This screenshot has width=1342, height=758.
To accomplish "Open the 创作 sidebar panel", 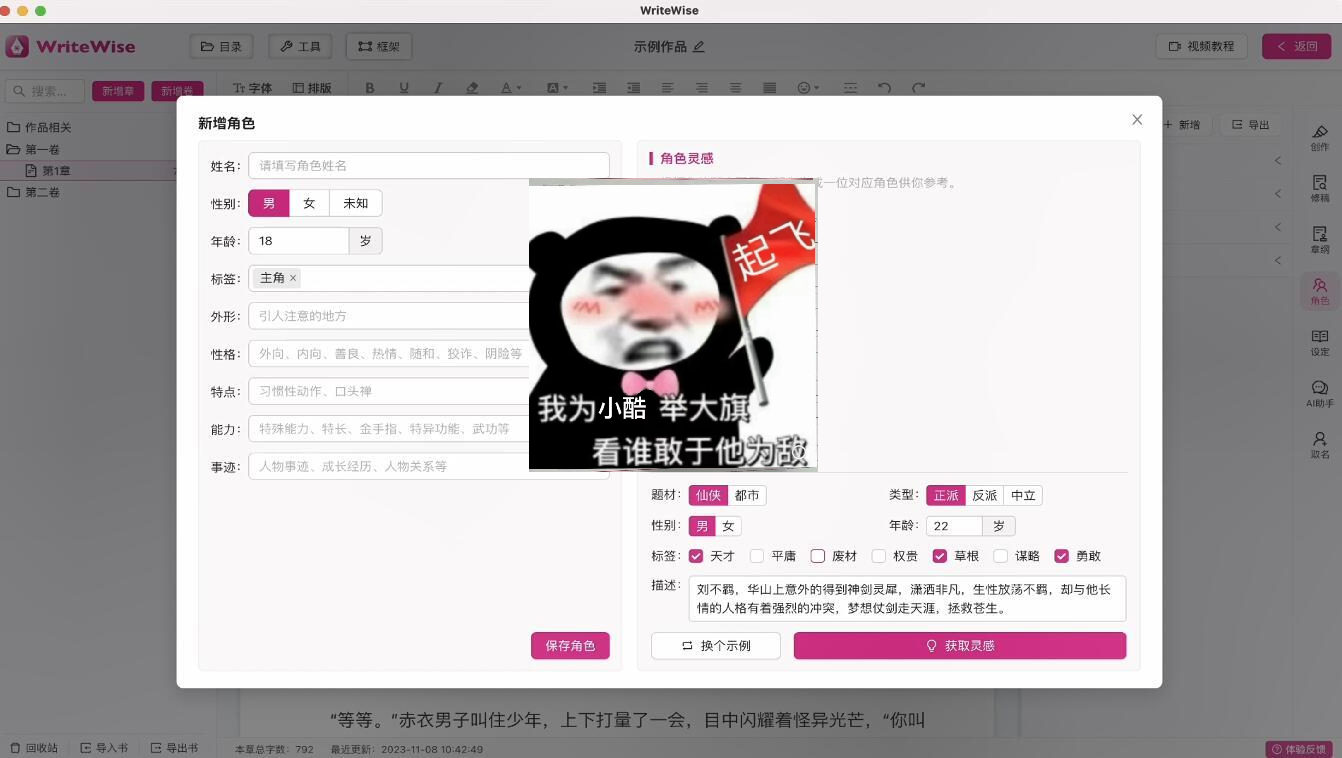I will [x=1320, y=138].
